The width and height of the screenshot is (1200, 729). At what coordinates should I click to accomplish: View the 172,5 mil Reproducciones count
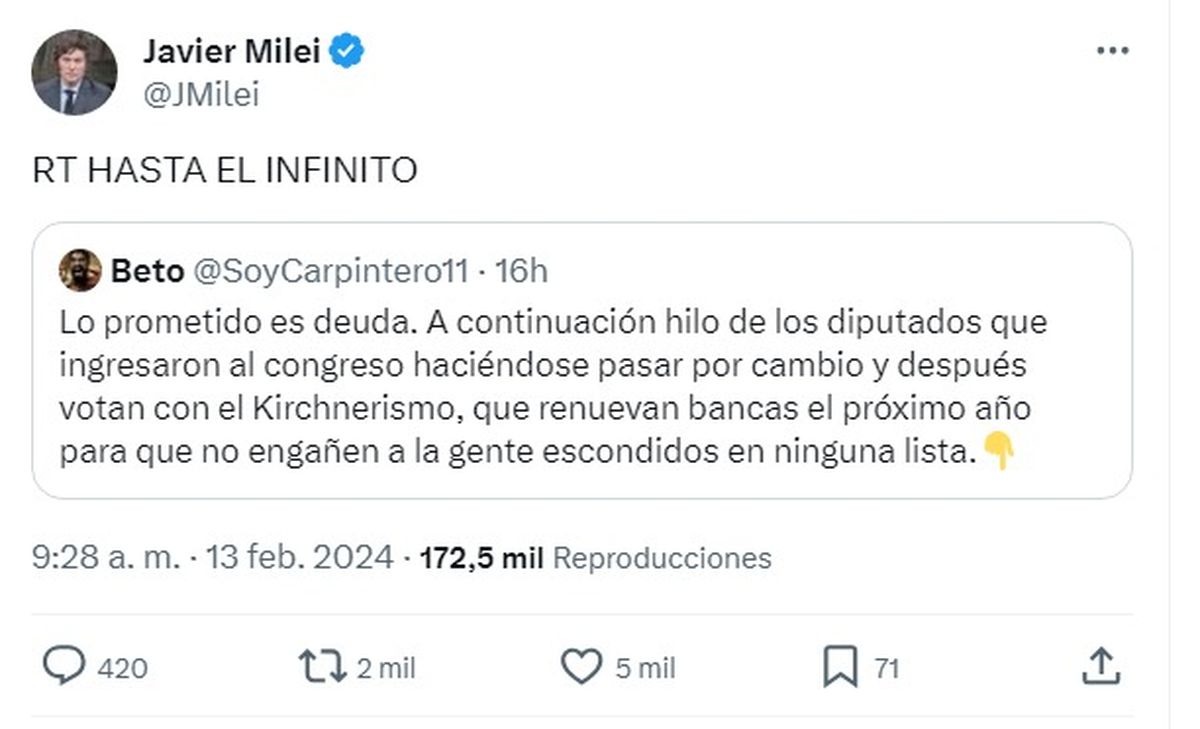596,557
